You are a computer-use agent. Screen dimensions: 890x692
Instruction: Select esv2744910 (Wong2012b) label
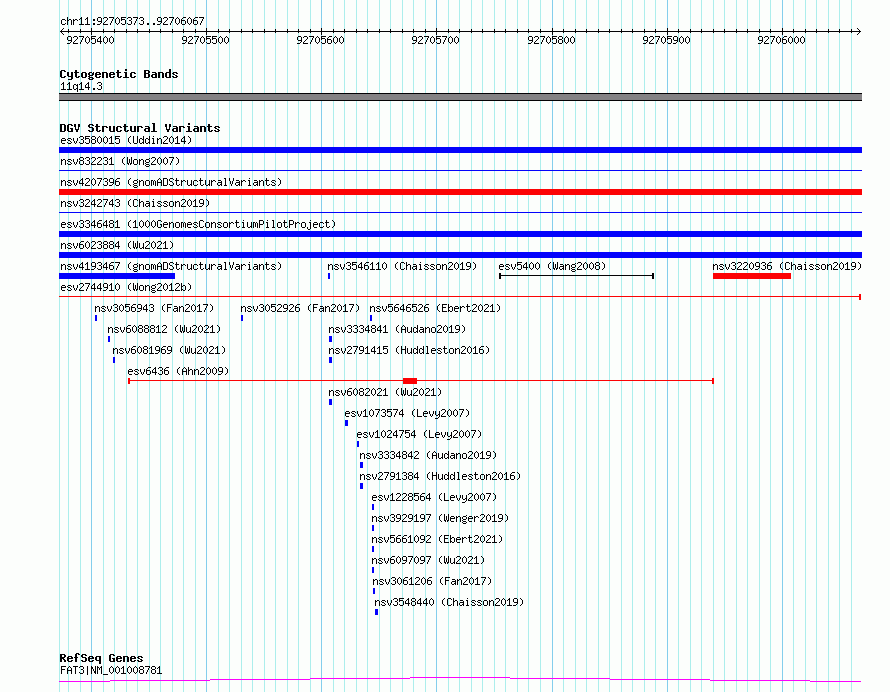[x=126, y=287]
